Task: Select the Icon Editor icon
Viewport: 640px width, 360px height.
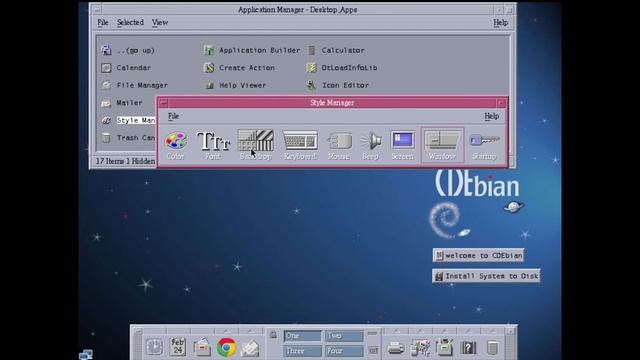Action: 311,85
